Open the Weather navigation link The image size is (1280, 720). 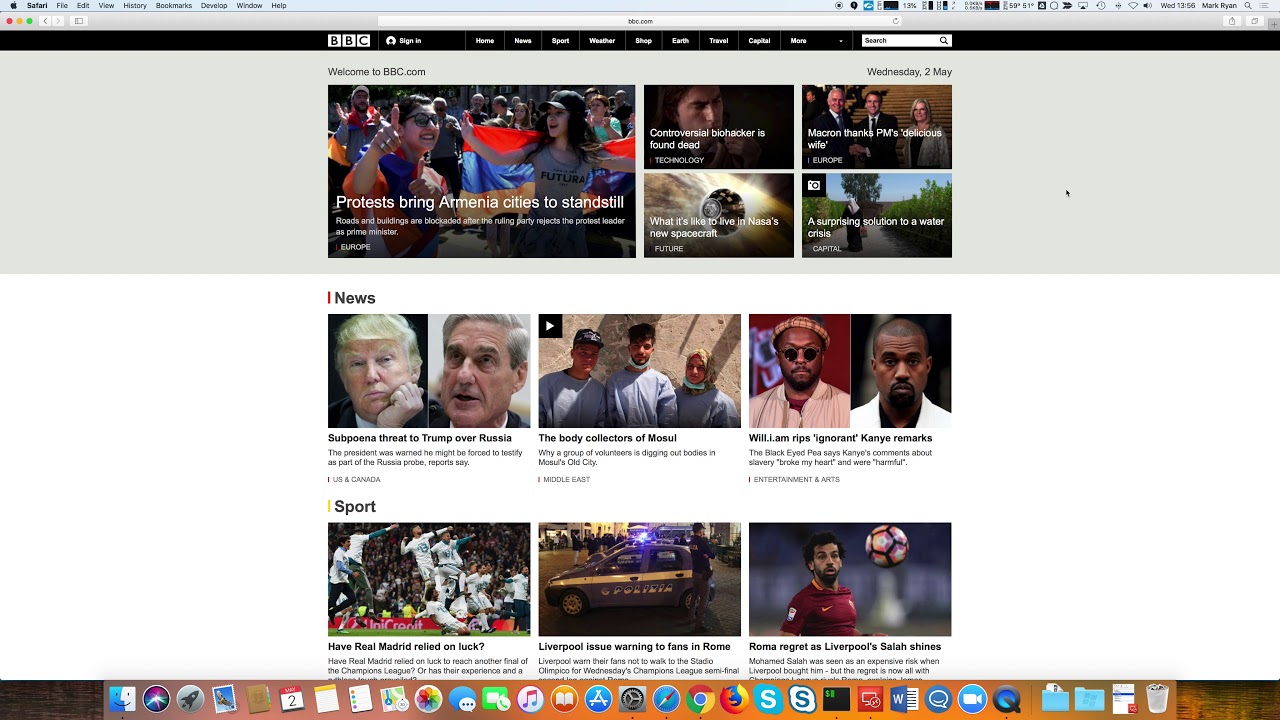(602, 41)
